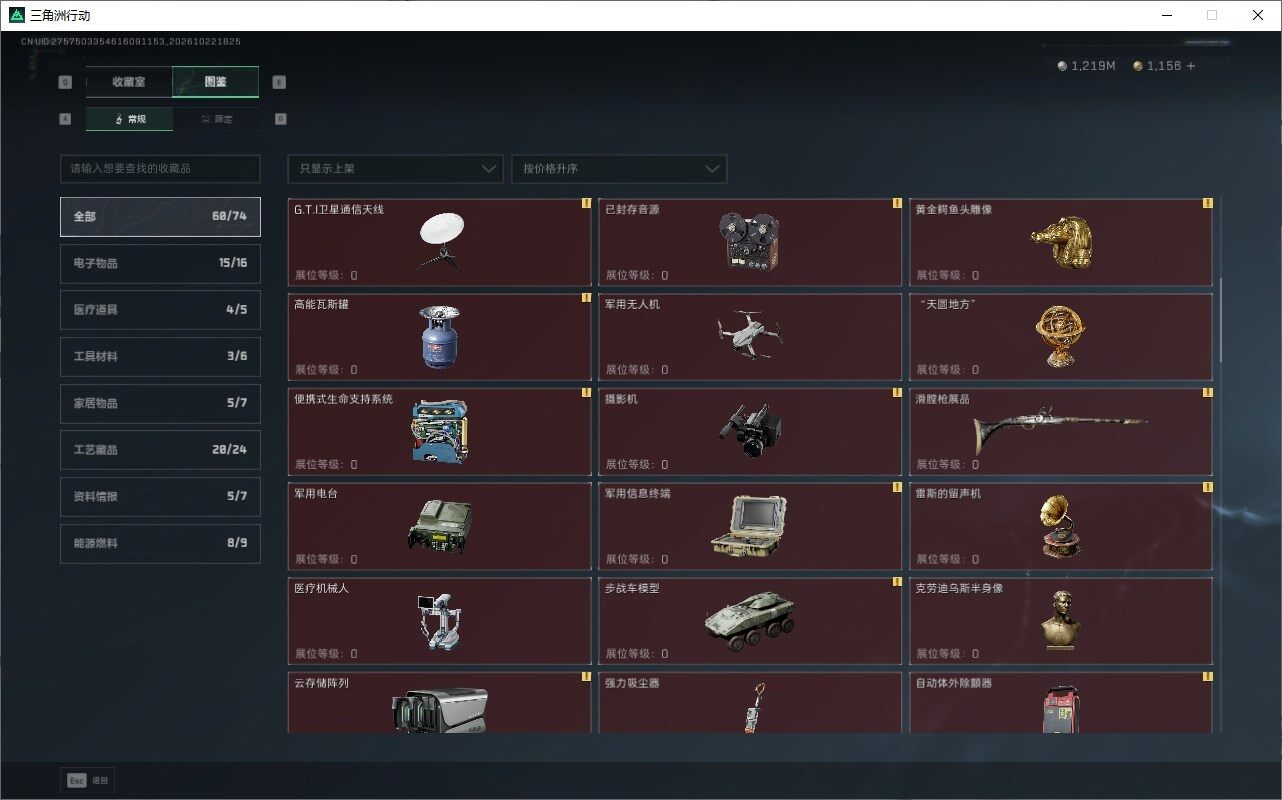Select the 高能瓦斯罐 gas canister item
Viewport: 1282px width, 800px height.
pos(439,337)
